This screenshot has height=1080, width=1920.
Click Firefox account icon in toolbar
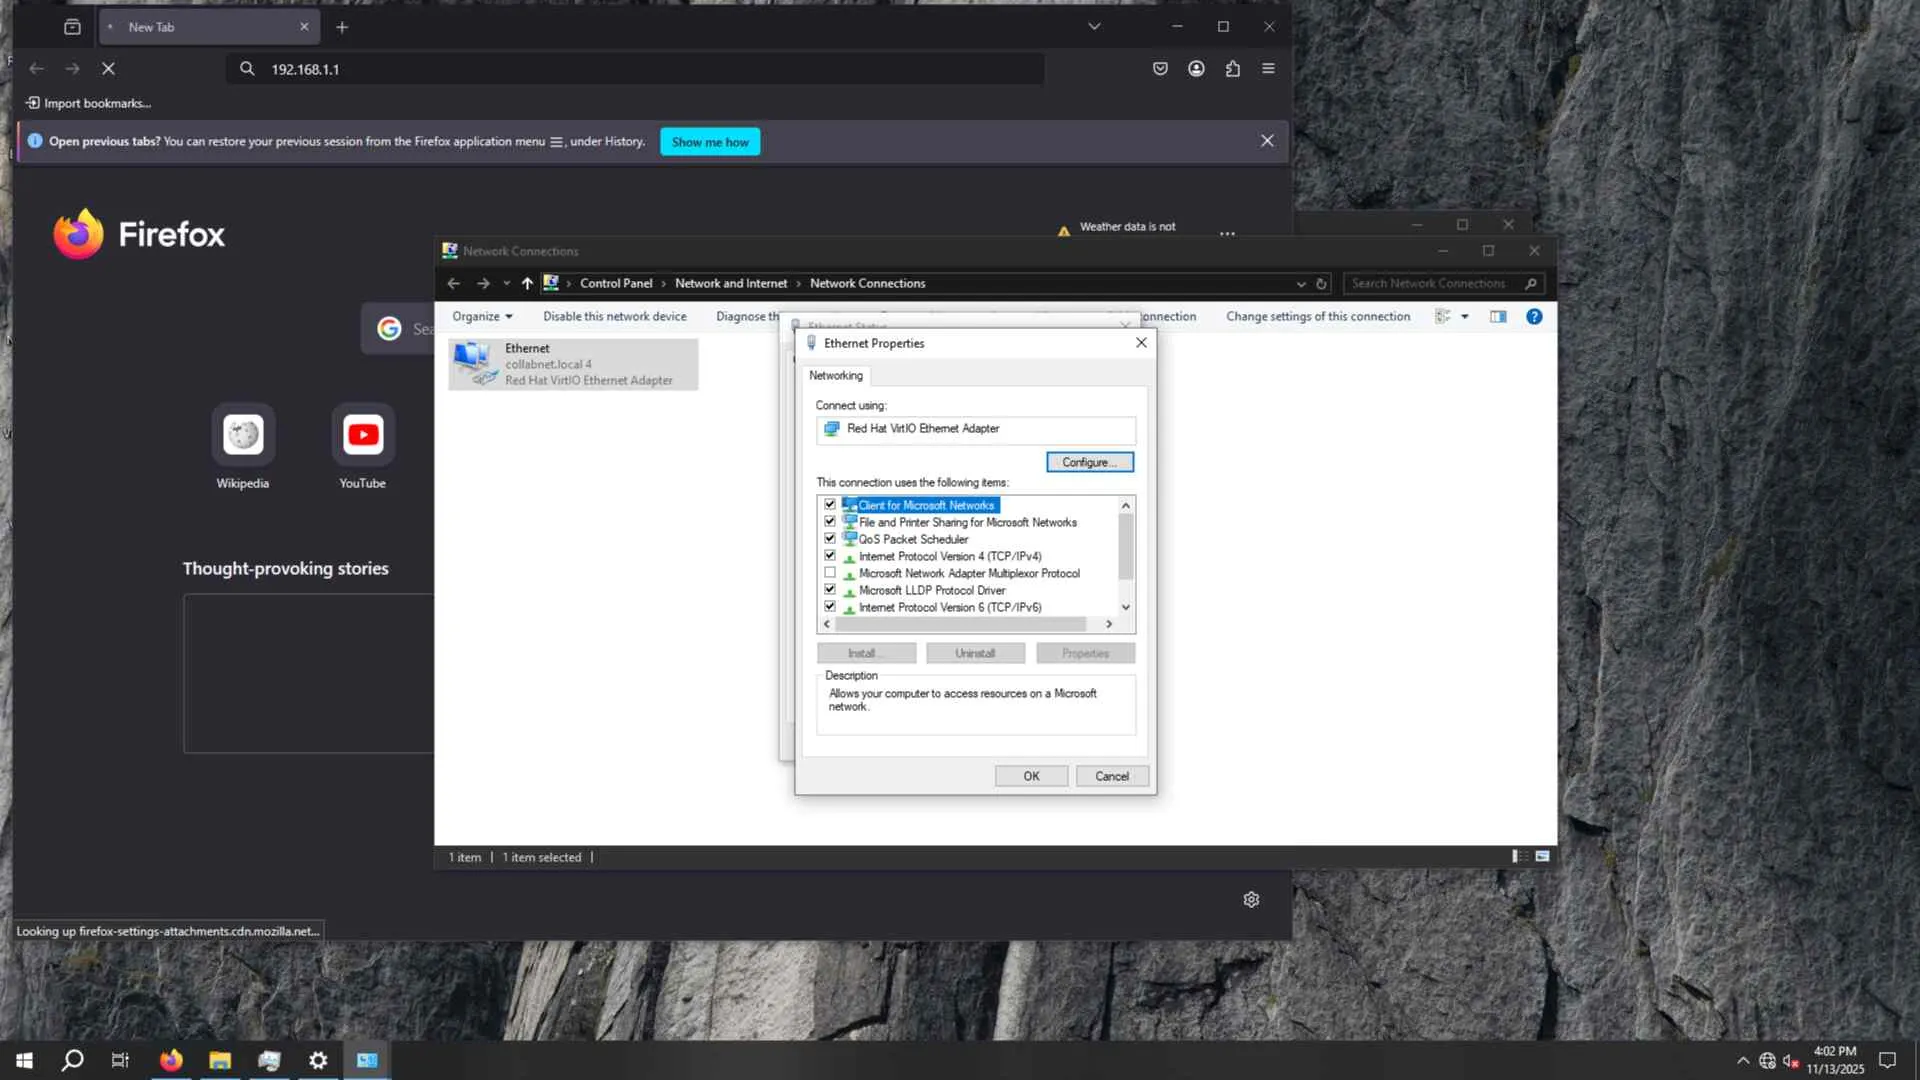click(x=1196, y=69)
